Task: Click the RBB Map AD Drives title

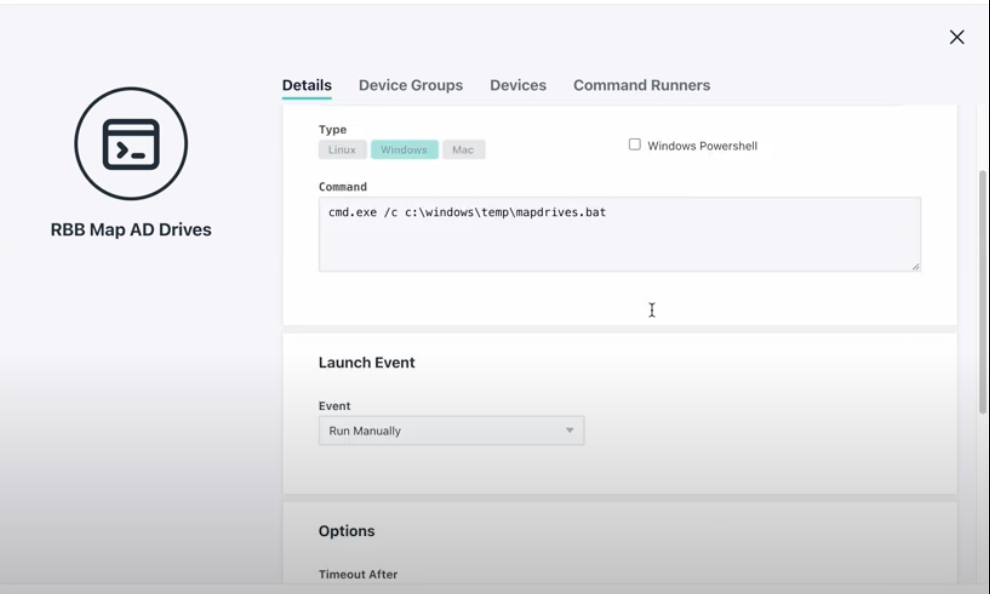Action: 131,229
